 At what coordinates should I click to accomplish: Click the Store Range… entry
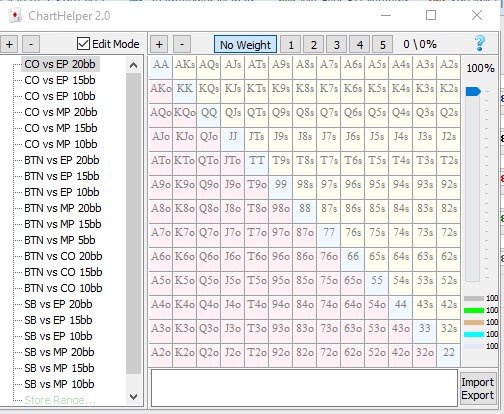pos(60,400)
